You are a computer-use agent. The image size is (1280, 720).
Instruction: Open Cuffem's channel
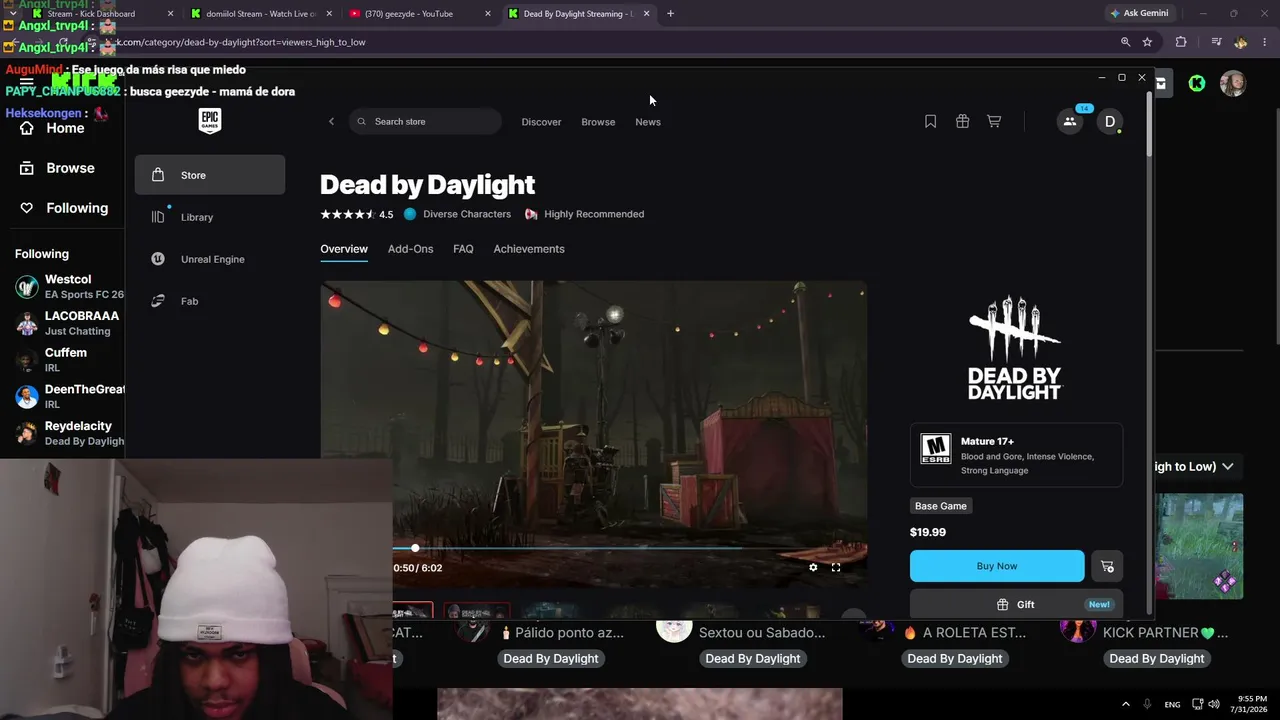pyautogui.click(x=69, y=360)
